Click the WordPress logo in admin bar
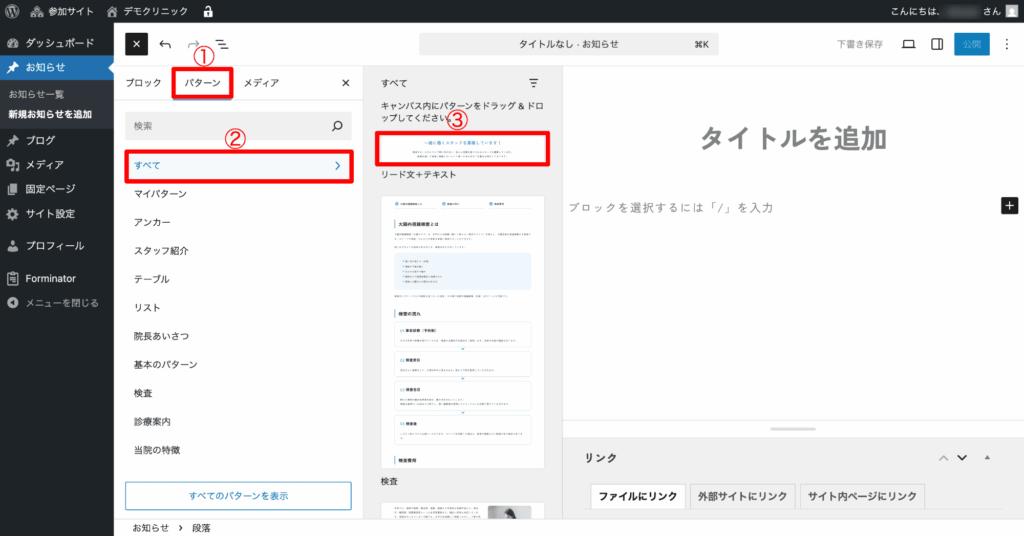This screenshot has width=1024, height=536. click(12, 12)
